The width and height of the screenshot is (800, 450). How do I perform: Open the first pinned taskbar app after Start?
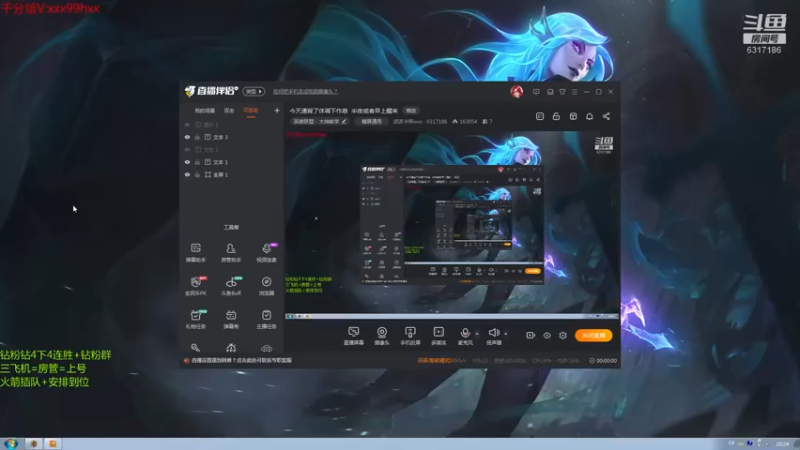[34, 443]
